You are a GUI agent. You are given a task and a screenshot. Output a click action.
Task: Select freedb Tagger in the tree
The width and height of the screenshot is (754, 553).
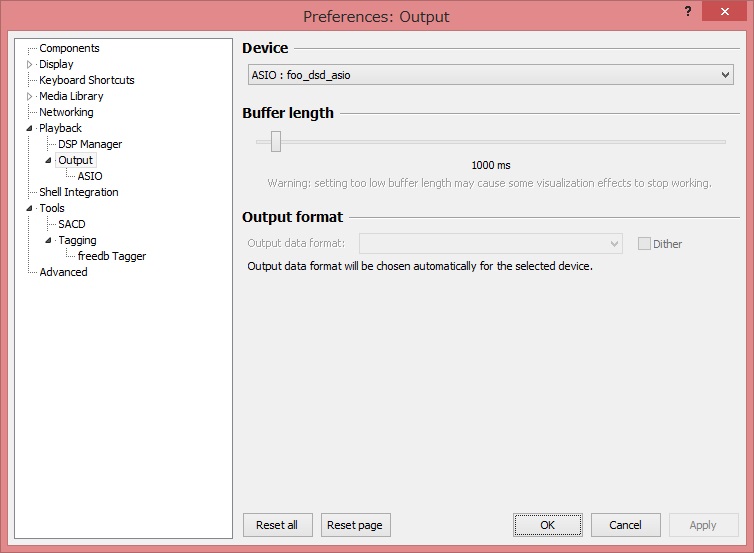112,256
